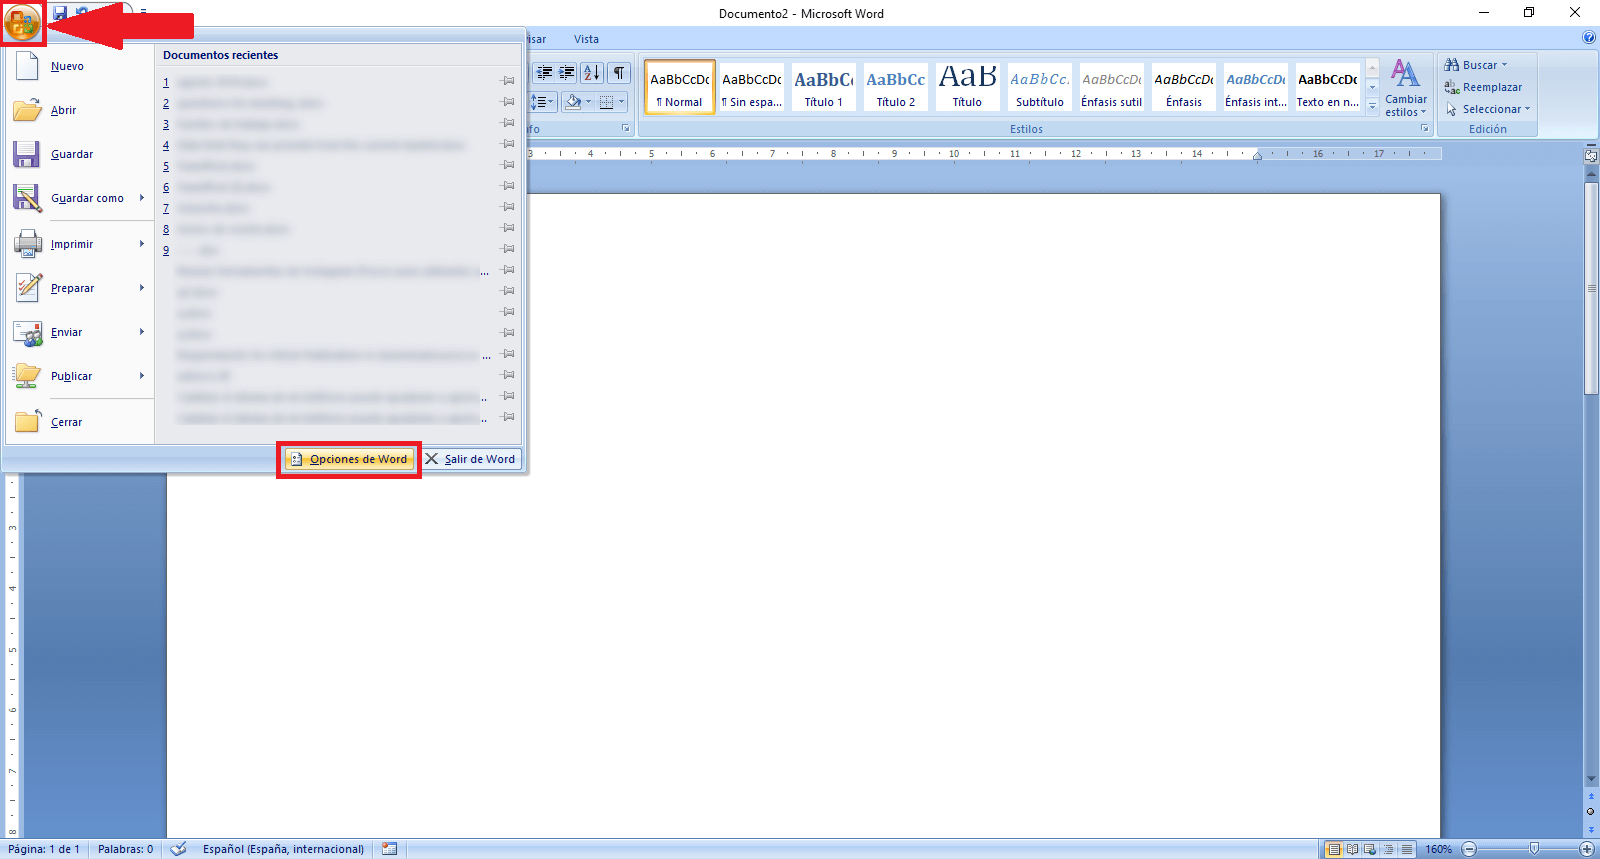This screenshot has width=1600, height=859.
Task: Click the spelling check status icon
Action: 178,849
